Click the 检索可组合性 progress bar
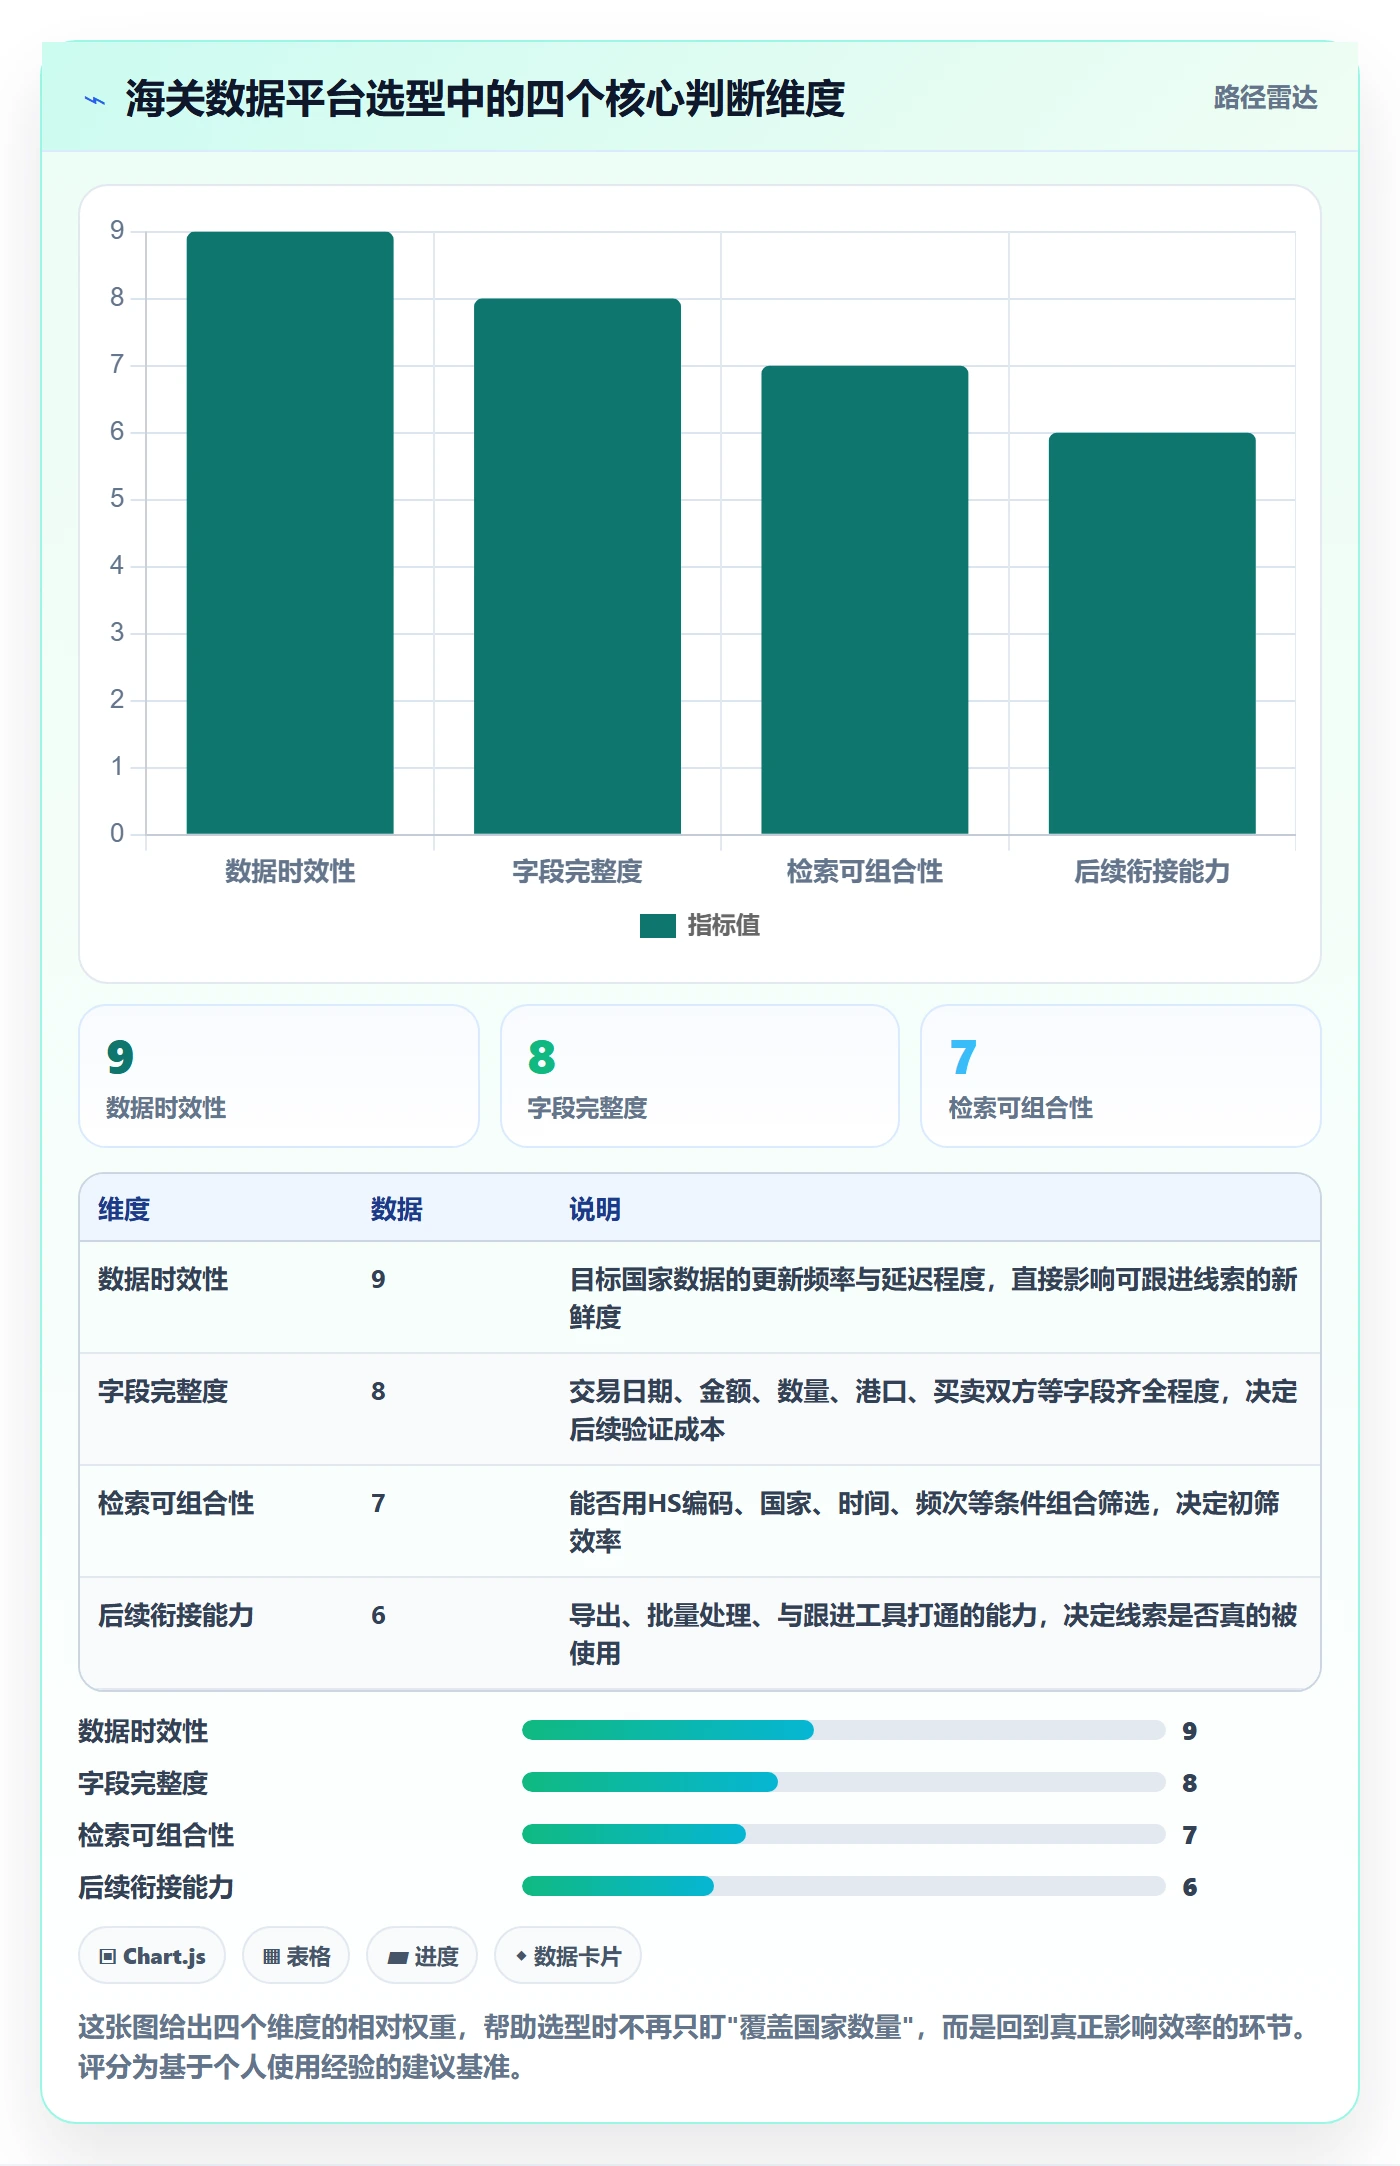The height and width of the screenshot is (2166, 1400). click(843, 1834)
